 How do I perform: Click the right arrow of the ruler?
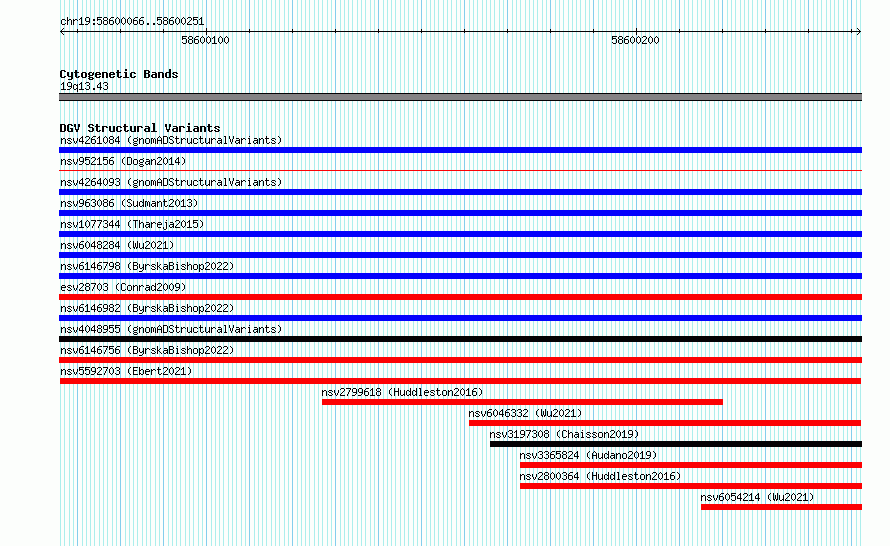[858, 31]
